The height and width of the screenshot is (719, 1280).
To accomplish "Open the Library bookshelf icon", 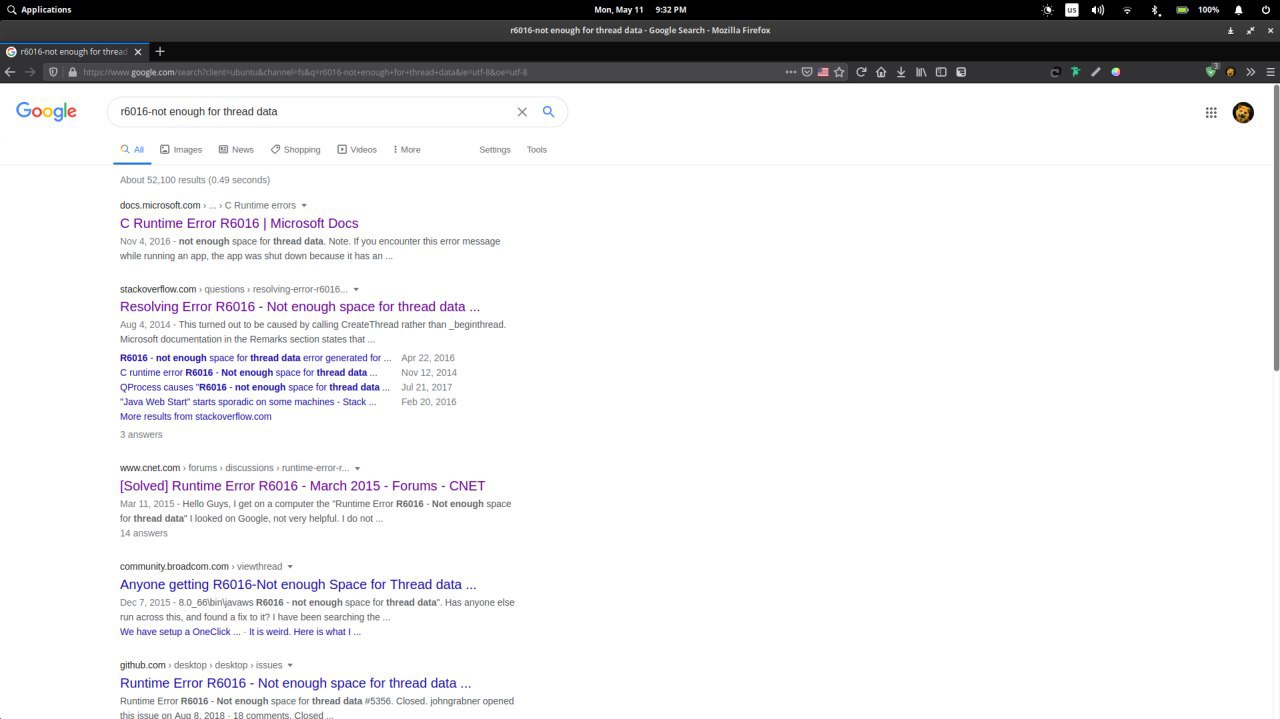I will (x=921, y=72).
